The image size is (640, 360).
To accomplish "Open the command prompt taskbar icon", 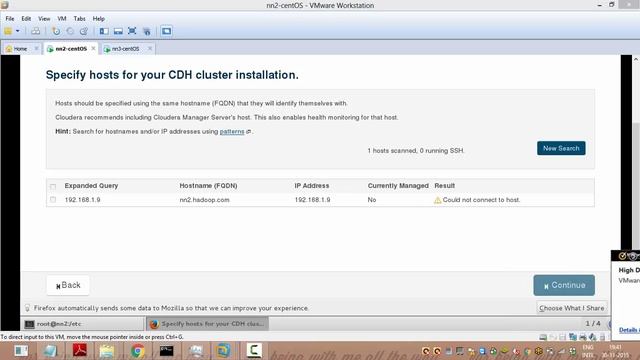I will click(166, 351).
